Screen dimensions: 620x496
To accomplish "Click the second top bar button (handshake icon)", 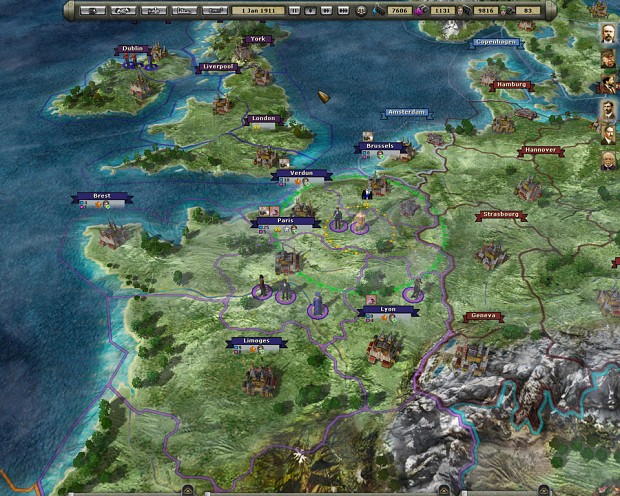I will click(x=123, y=11).
